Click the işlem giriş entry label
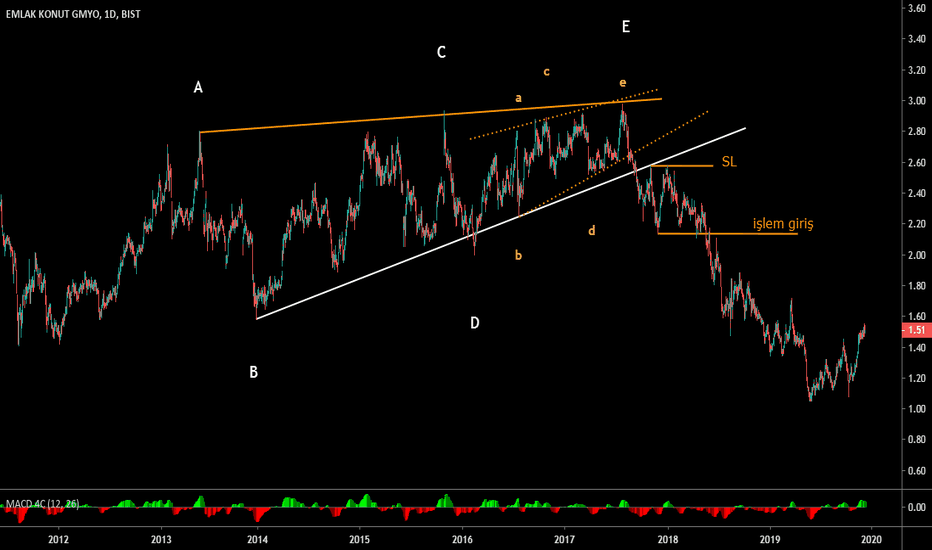 click(783, 224)
